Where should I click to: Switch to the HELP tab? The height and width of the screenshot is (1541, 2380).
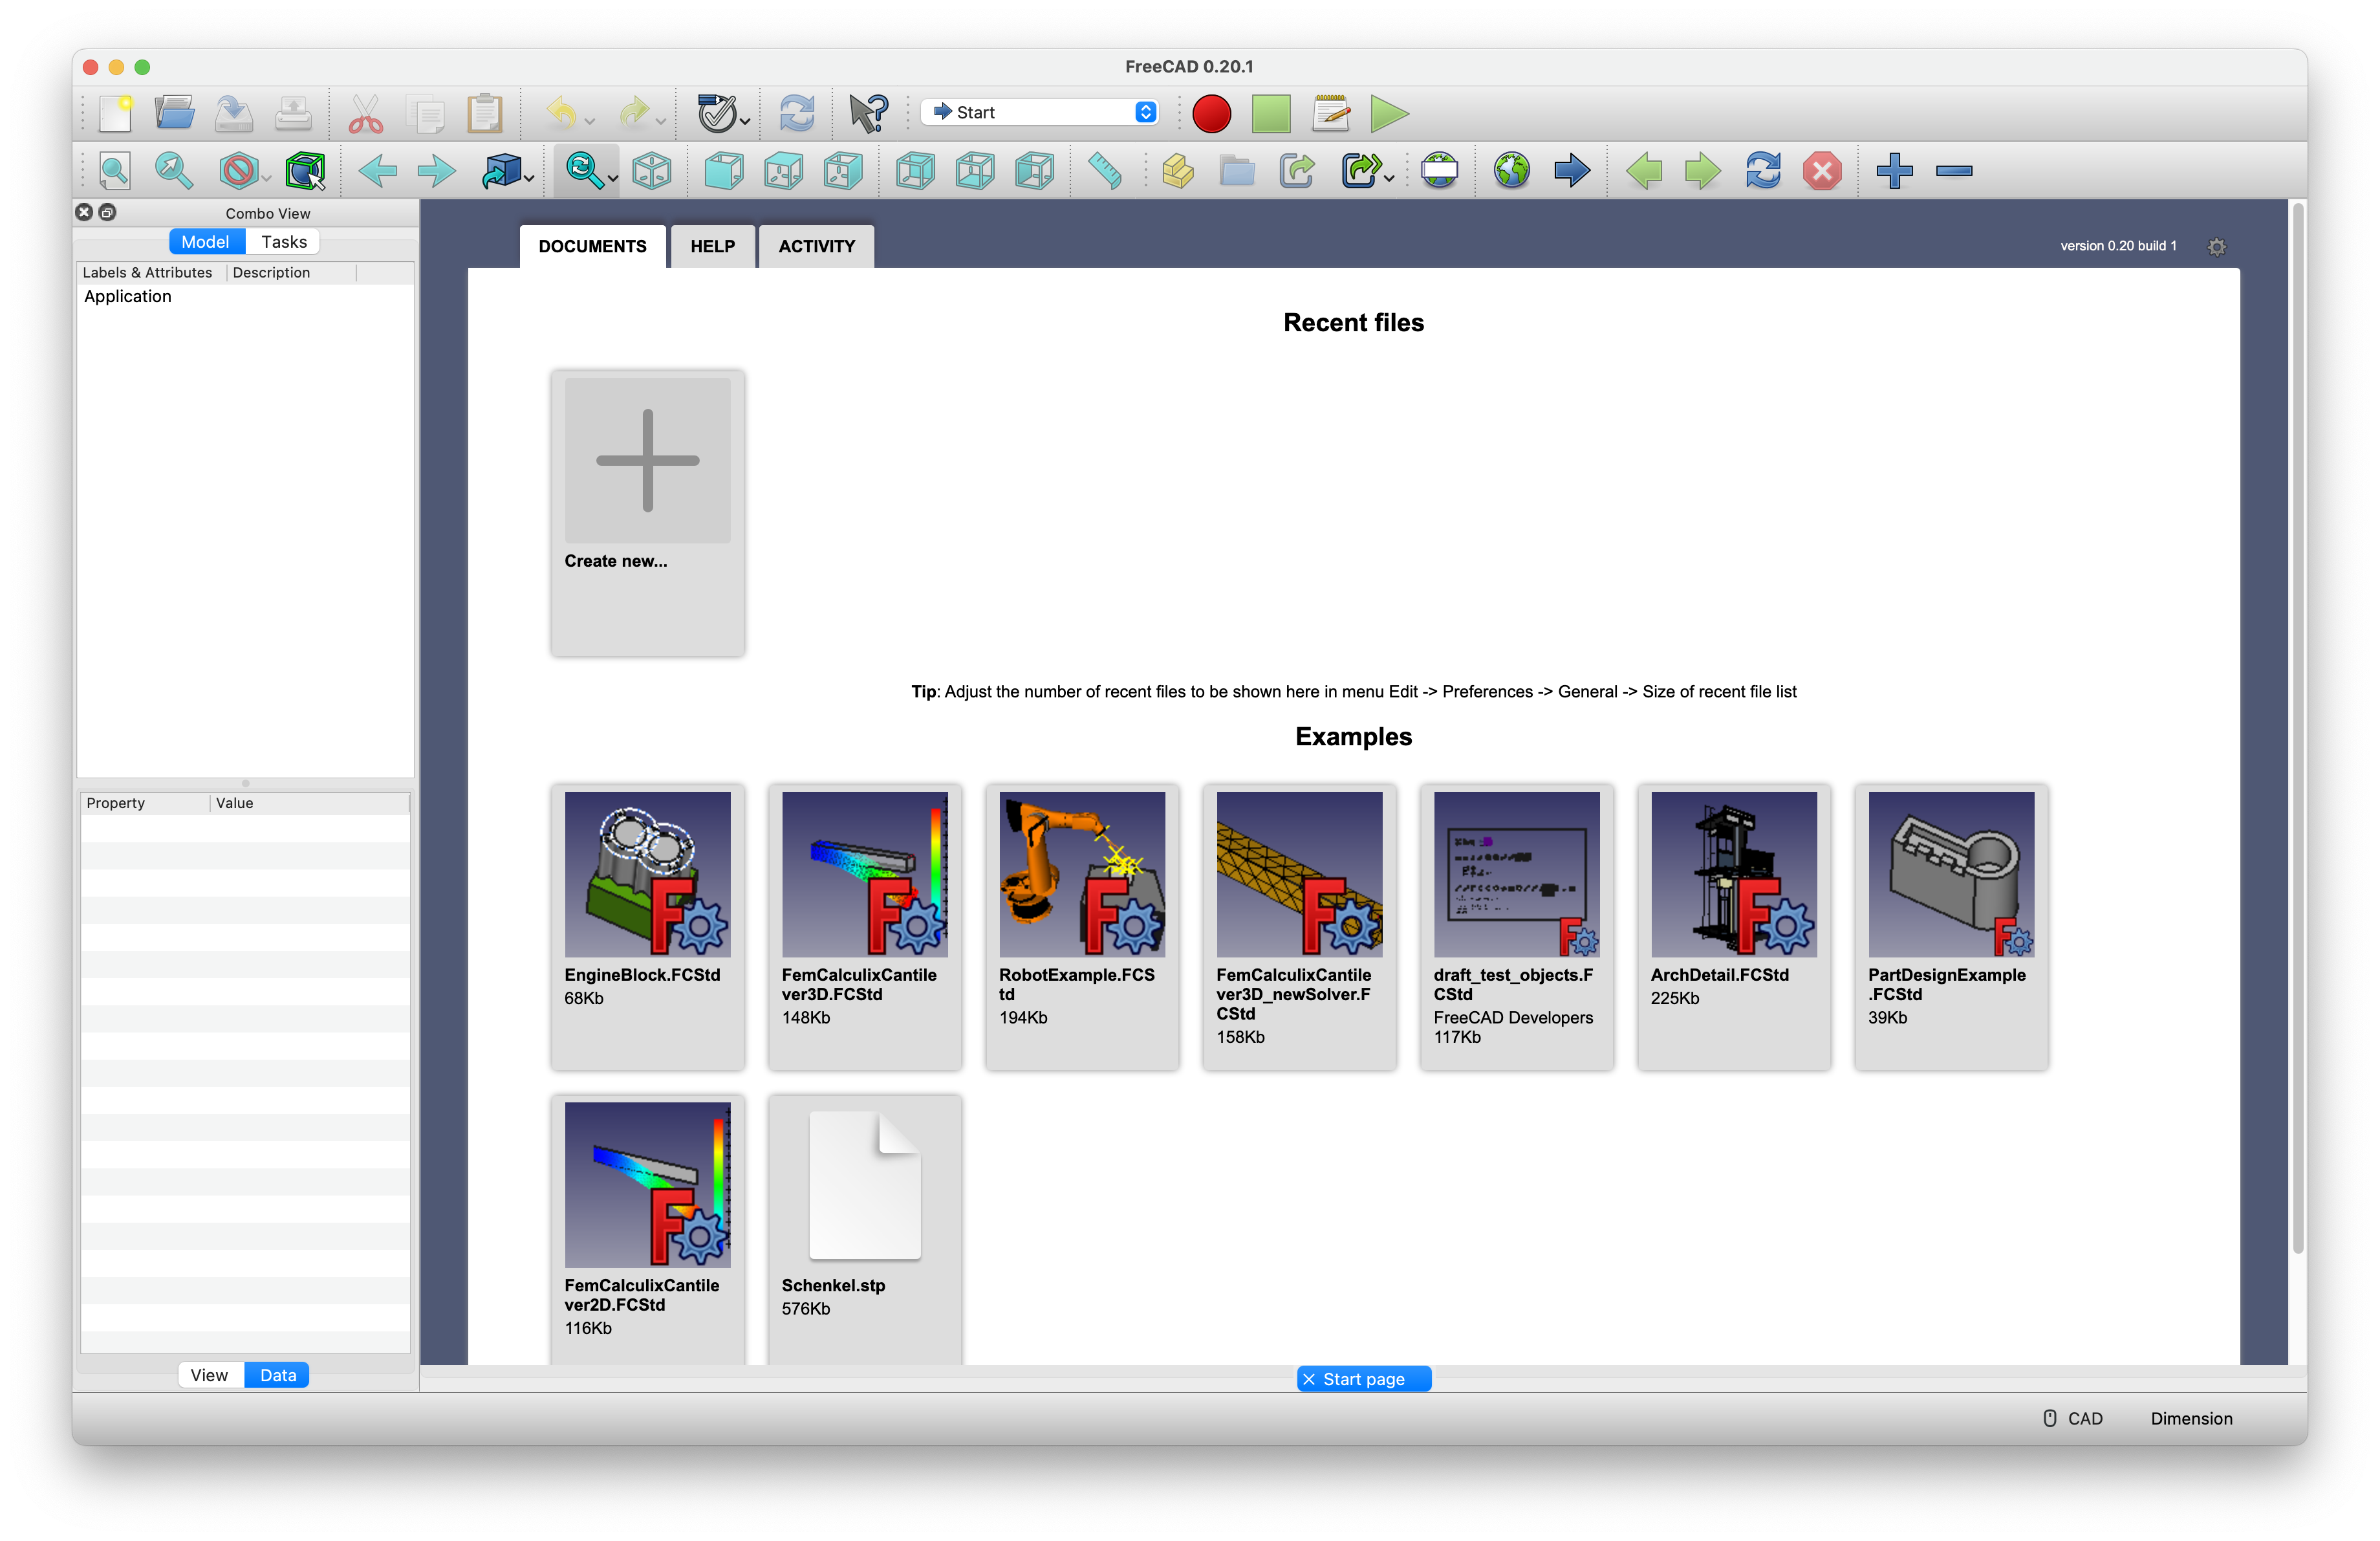click(712, 246)
